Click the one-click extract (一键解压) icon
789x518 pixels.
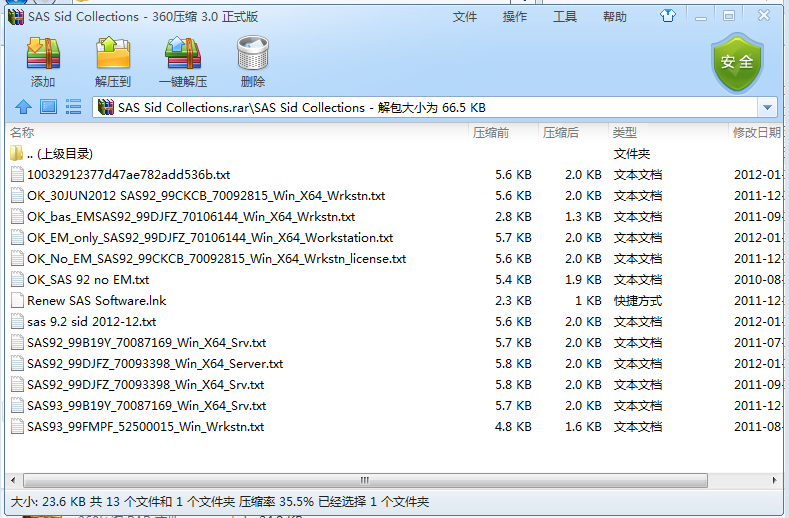[183, 53]
